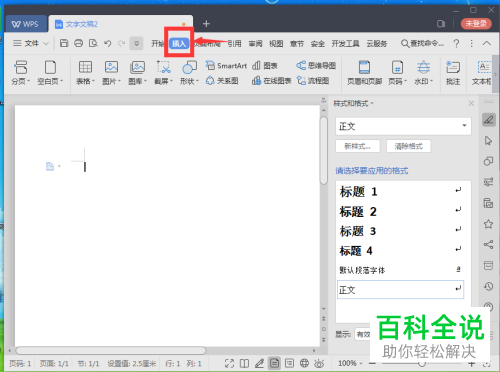Click the 新样式 button
The image size is (500, 372).
click(358, 146)
